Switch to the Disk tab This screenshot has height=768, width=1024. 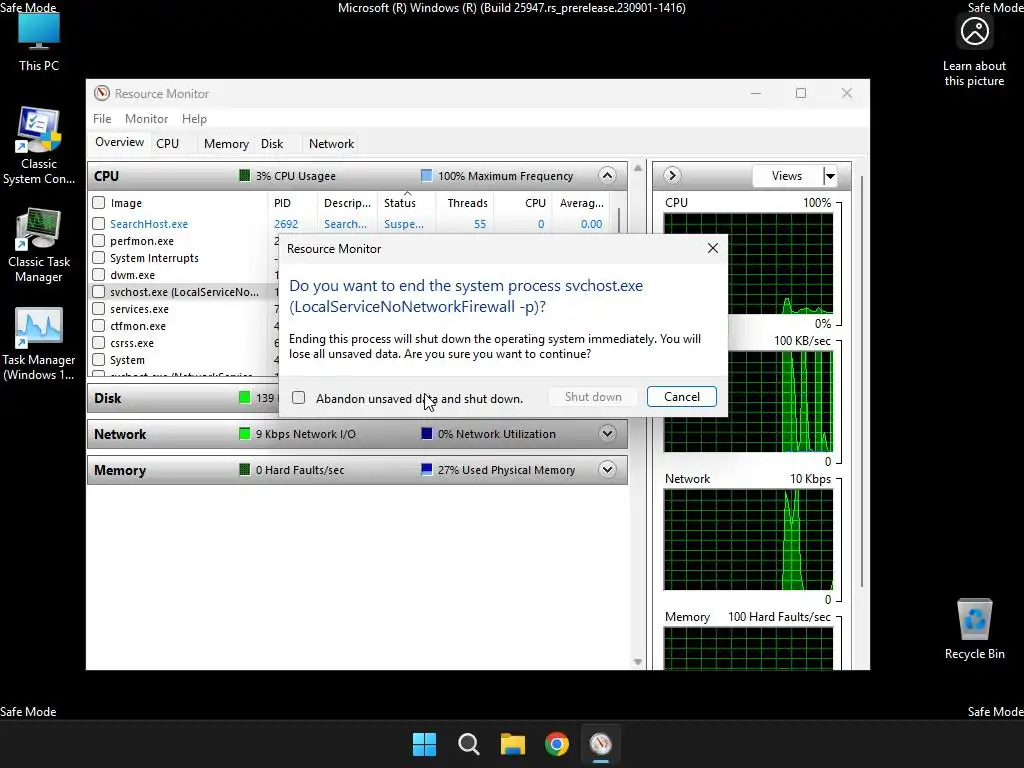[272, 144]
